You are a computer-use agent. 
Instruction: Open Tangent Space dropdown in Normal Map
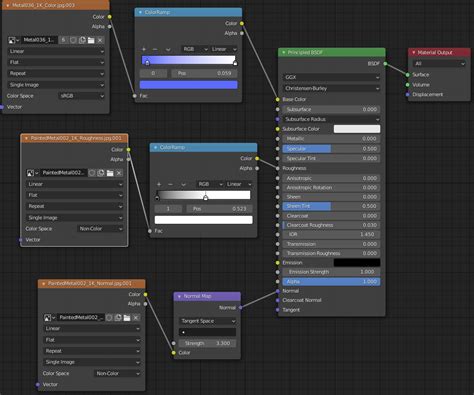pyautogui.click(x=207, y=321)
